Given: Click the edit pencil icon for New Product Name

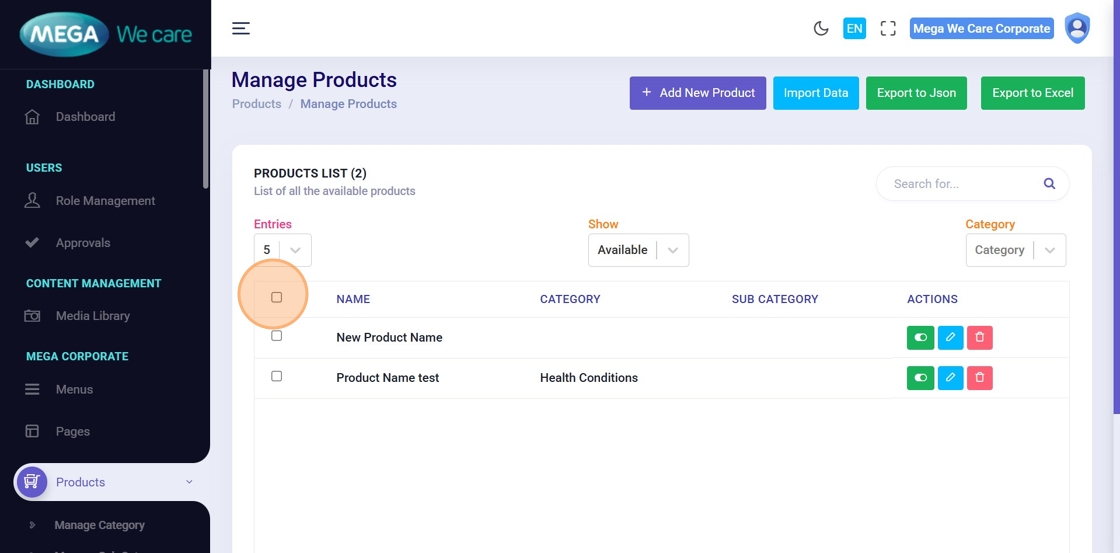Looking at the screenshot, I should 950,338.
